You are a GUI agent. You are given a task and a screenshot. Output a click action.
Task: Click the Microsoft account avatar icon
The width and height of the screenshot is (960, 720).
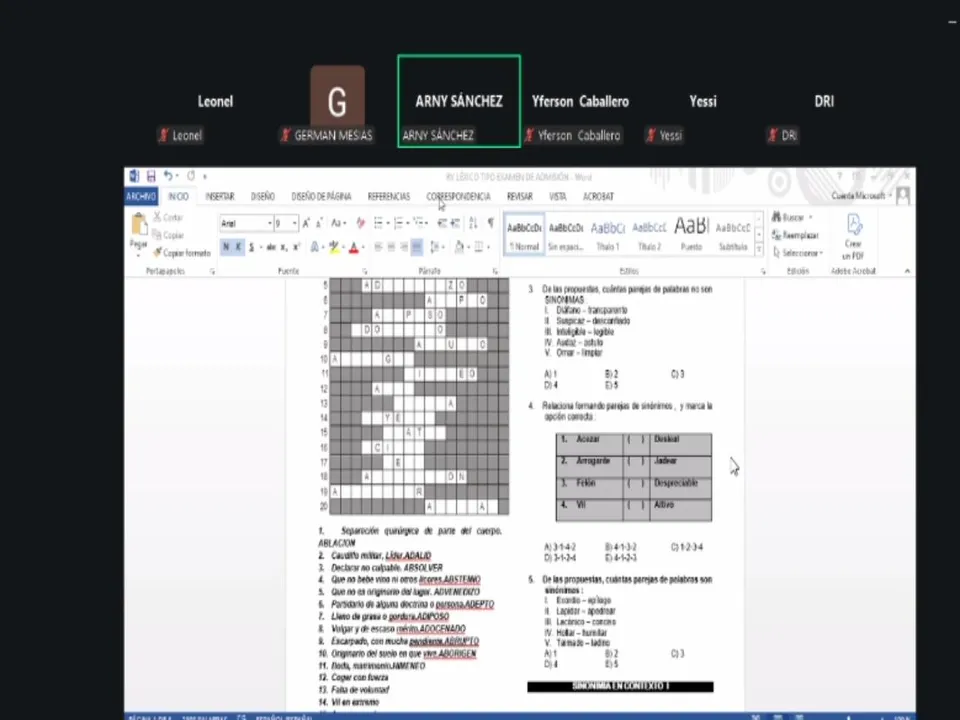(x=902, y=196)
